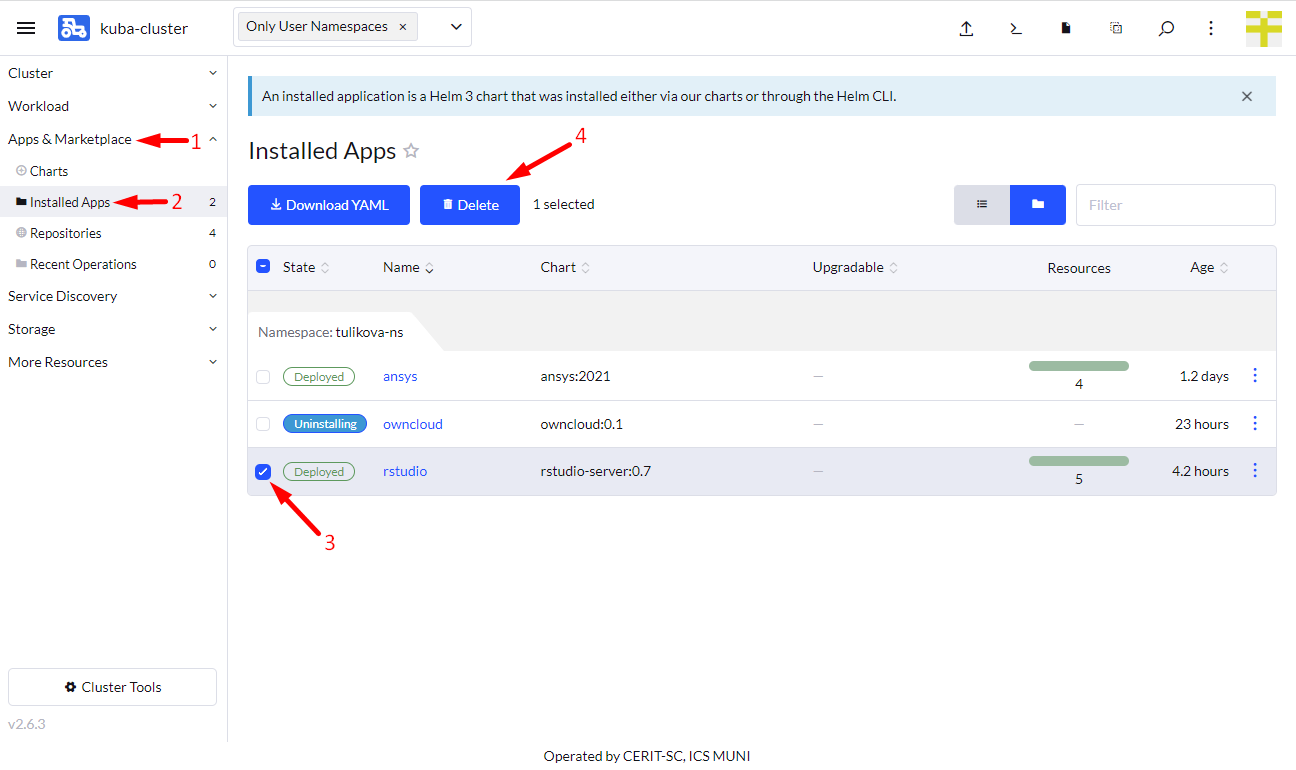Open the namespace filter dropdown
The image size is (1296, 770).
[x=456, y=27]
